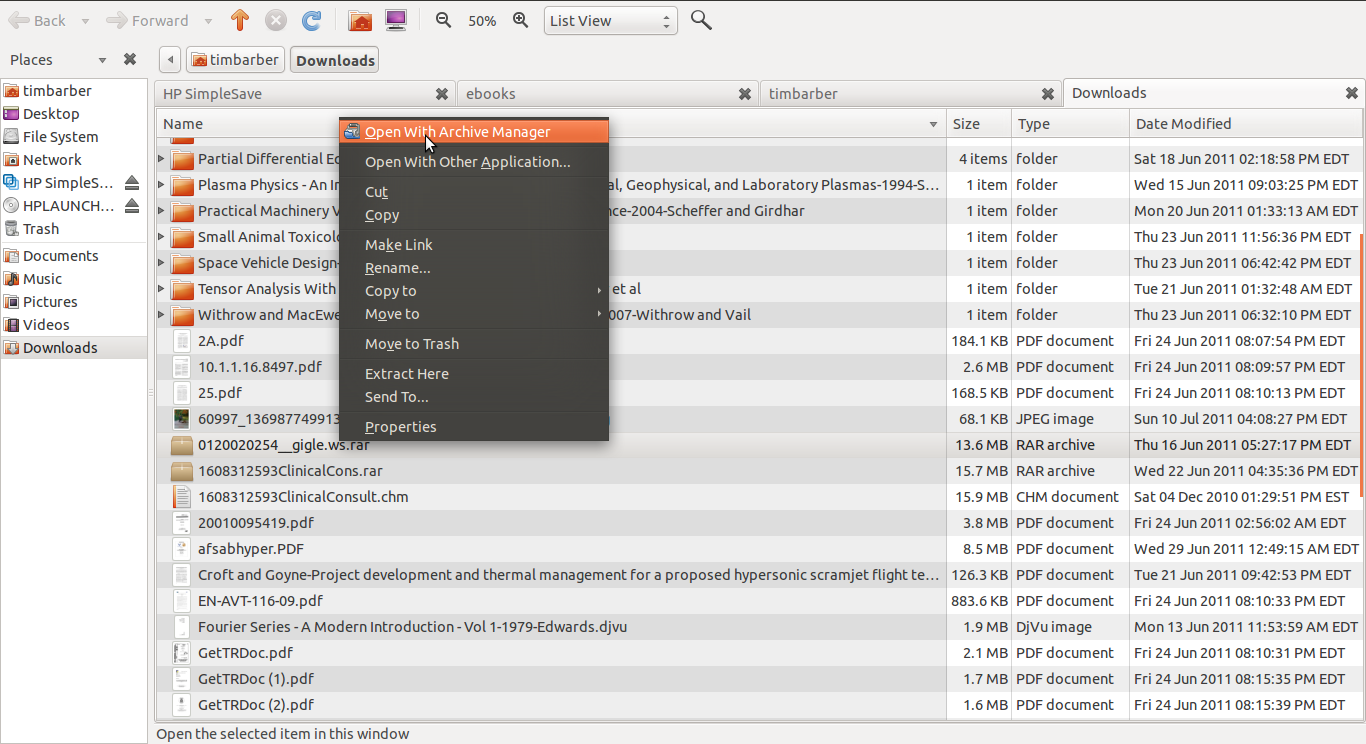Image resolution: width=1366 pixels, height=744 pixels.
Task: Expand the Tensor Analysis folder
Action: pos(162,289)
